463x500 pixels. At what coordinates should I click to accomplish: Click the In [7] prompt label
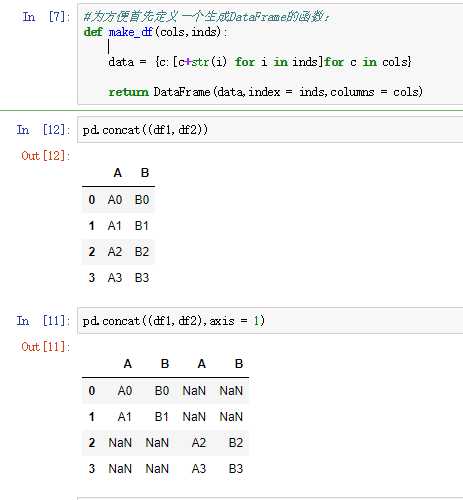[46, 16]
